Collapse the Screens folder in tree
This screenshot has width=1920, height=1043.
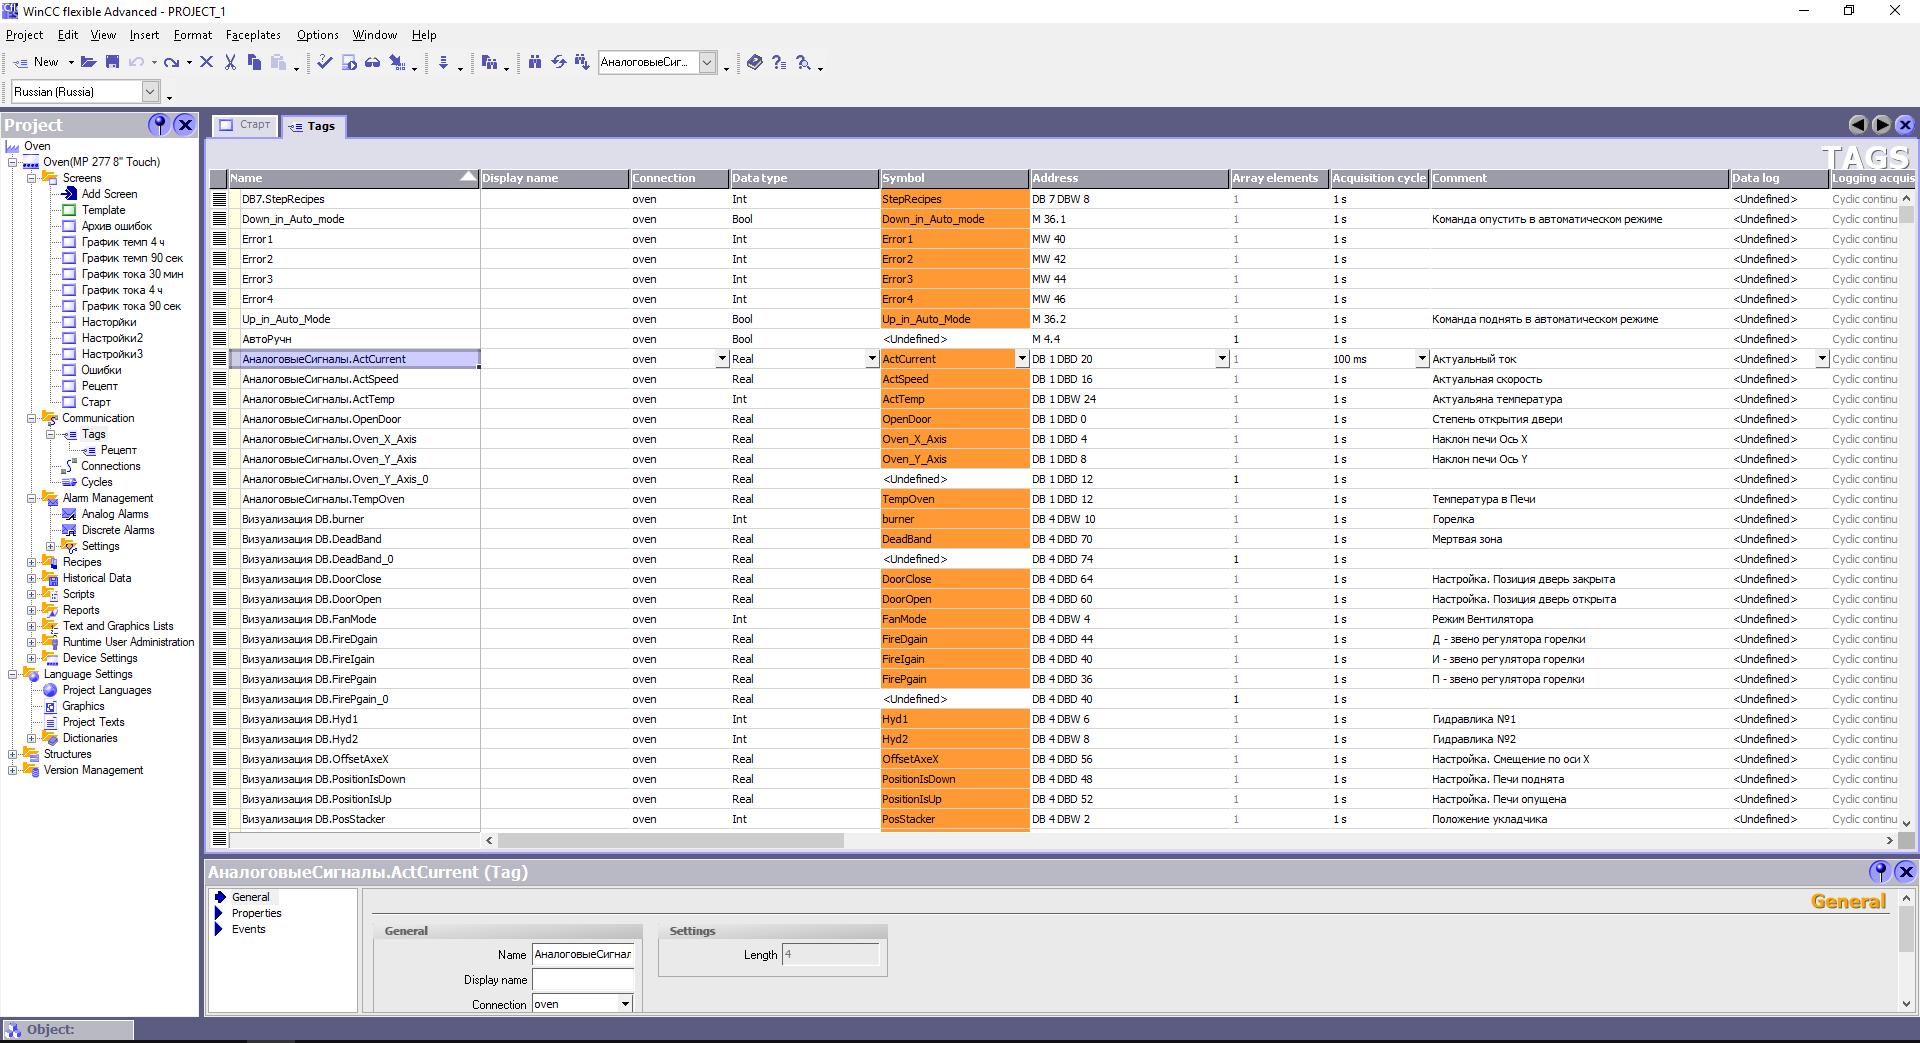point(31,178)
